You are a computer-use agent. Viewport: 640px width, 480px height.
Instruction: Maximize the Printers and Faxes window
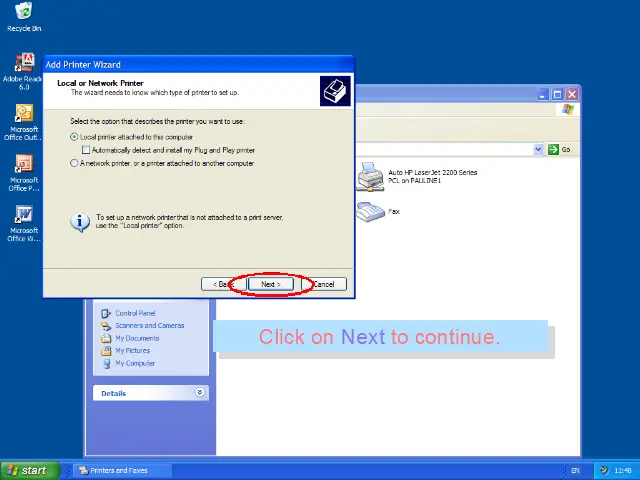click(558, 95)
